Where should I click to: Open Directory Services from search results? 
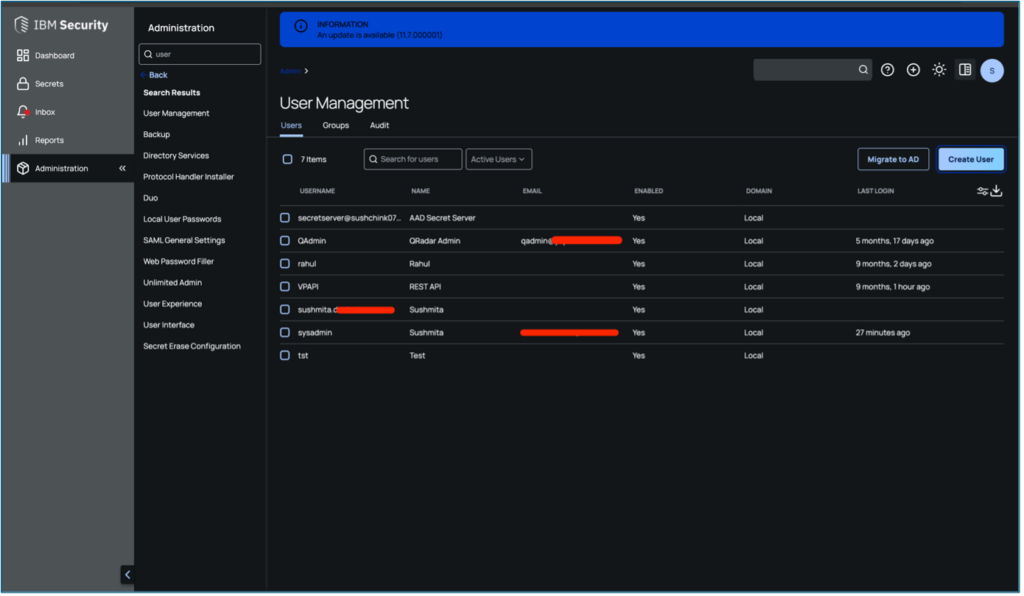pos(175,156)
